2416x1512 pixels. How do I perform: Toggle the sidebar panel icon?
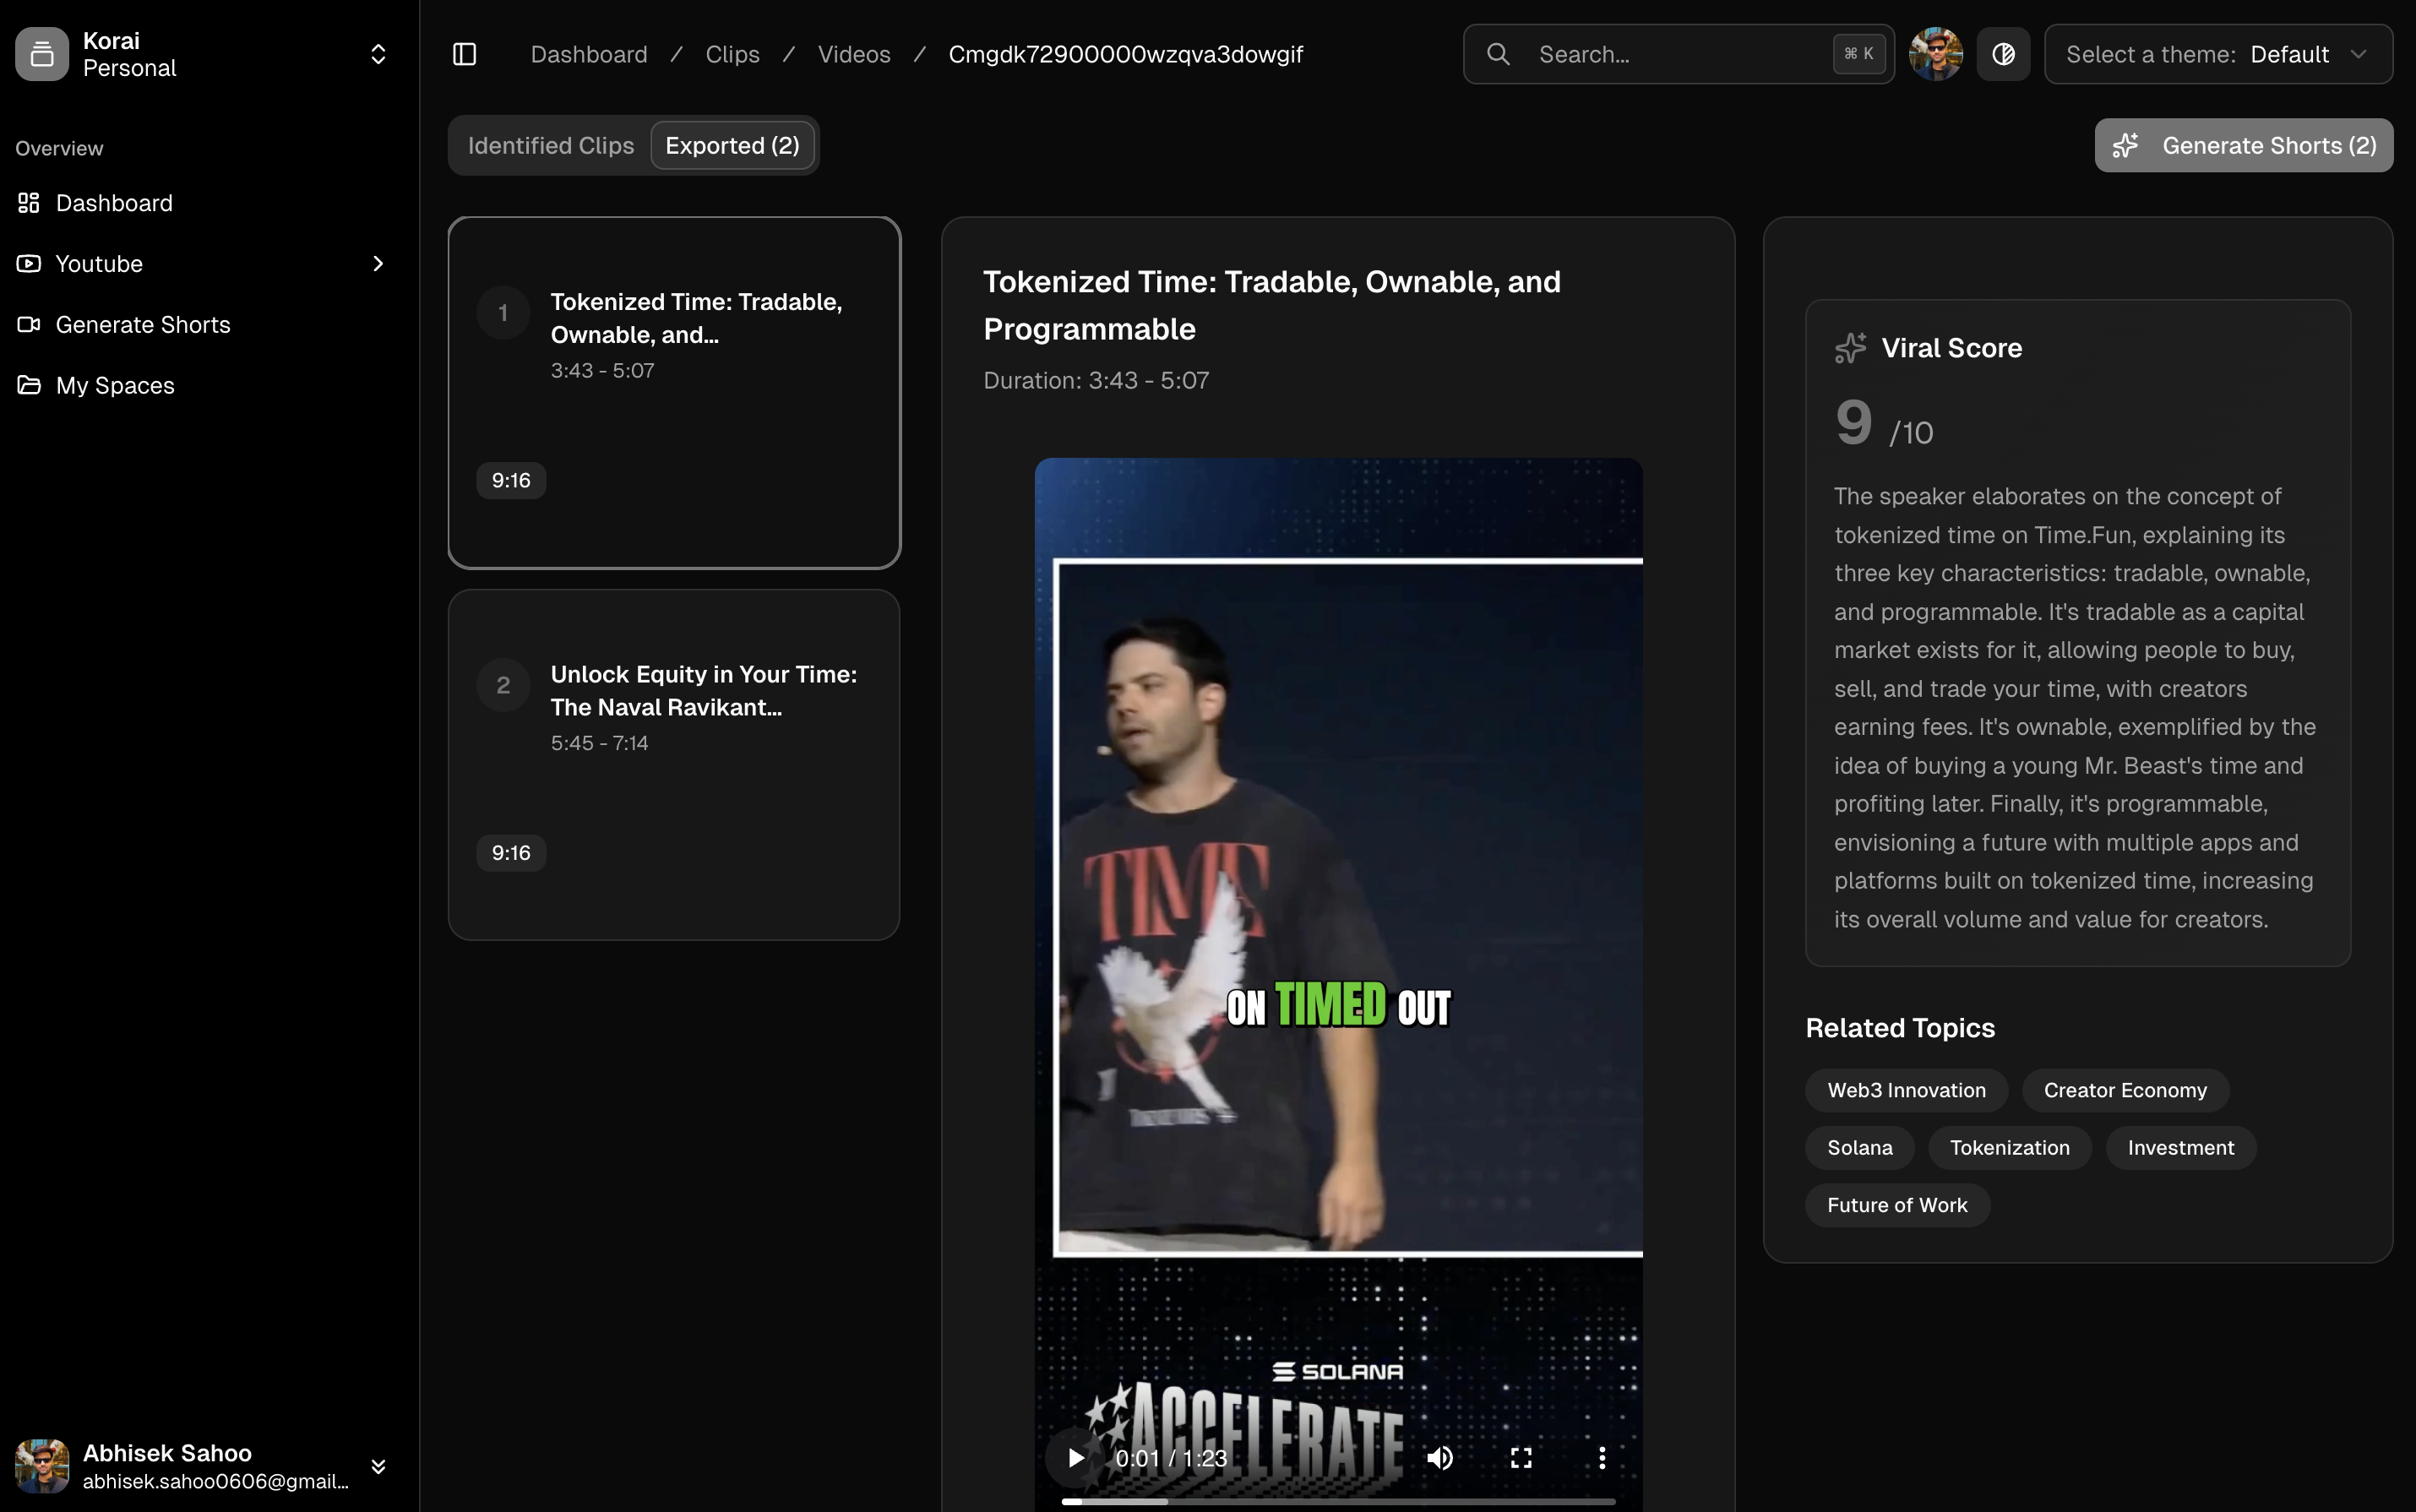464,54
